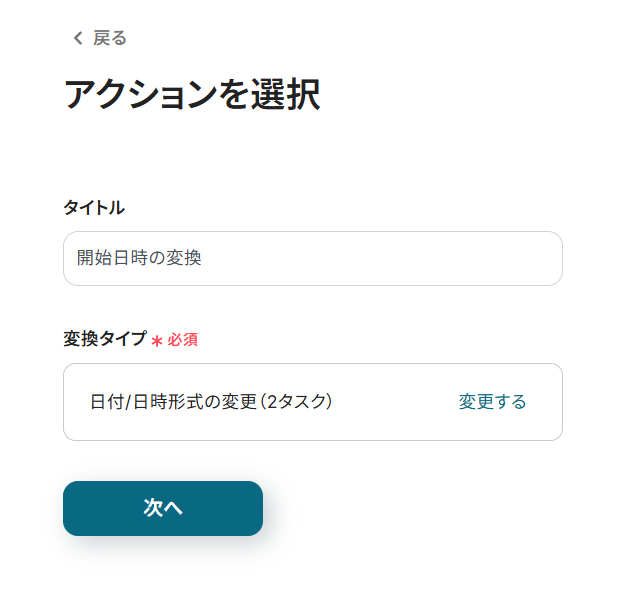Go back via the 戻る link

(109, 39)
